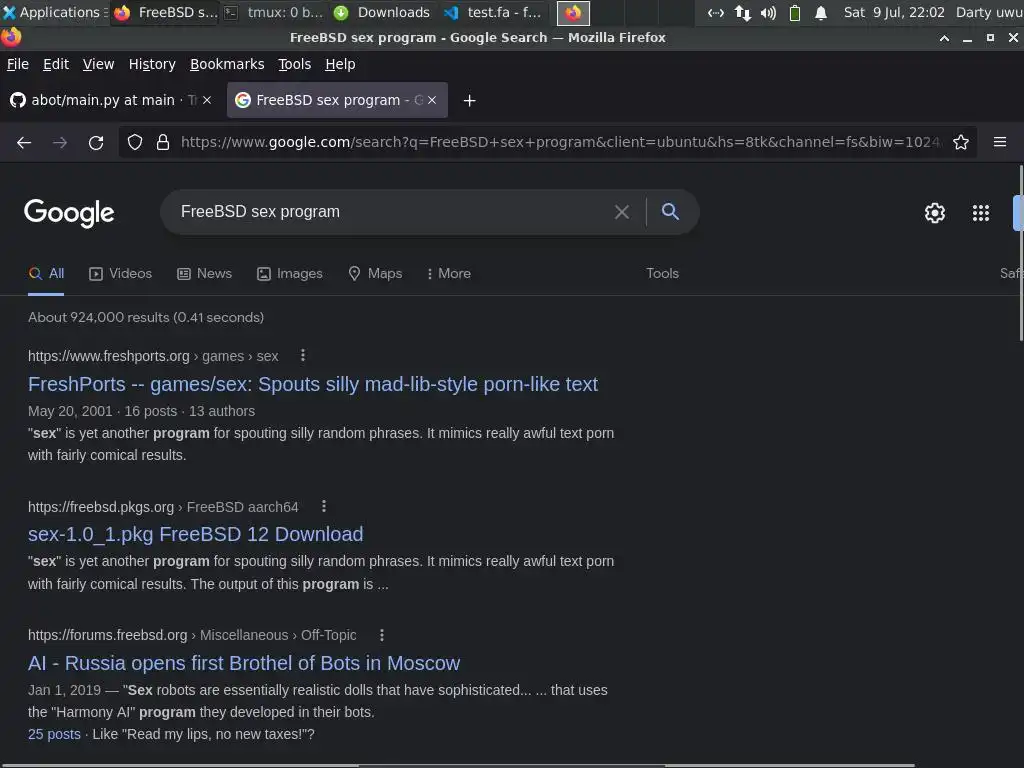Open volume control in system tray
Screen dimensions: 1024x768
click(768, 12)
